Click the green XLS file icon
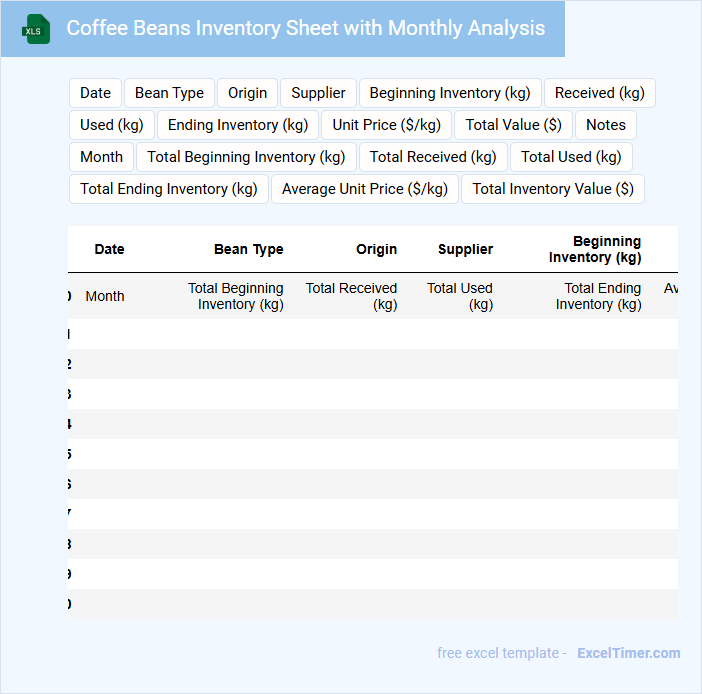This screenshot has height=694, width=702. [36, 29]
